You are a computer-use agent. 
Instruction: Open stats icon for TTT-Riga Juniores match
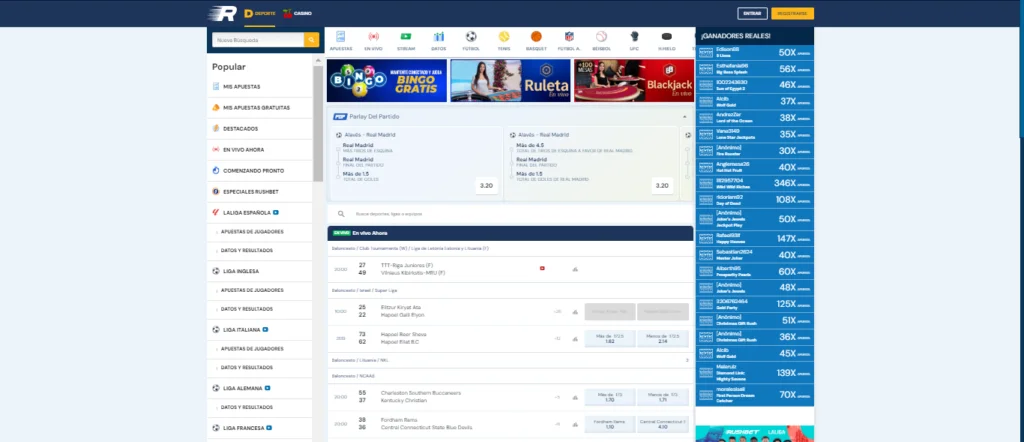575,269
